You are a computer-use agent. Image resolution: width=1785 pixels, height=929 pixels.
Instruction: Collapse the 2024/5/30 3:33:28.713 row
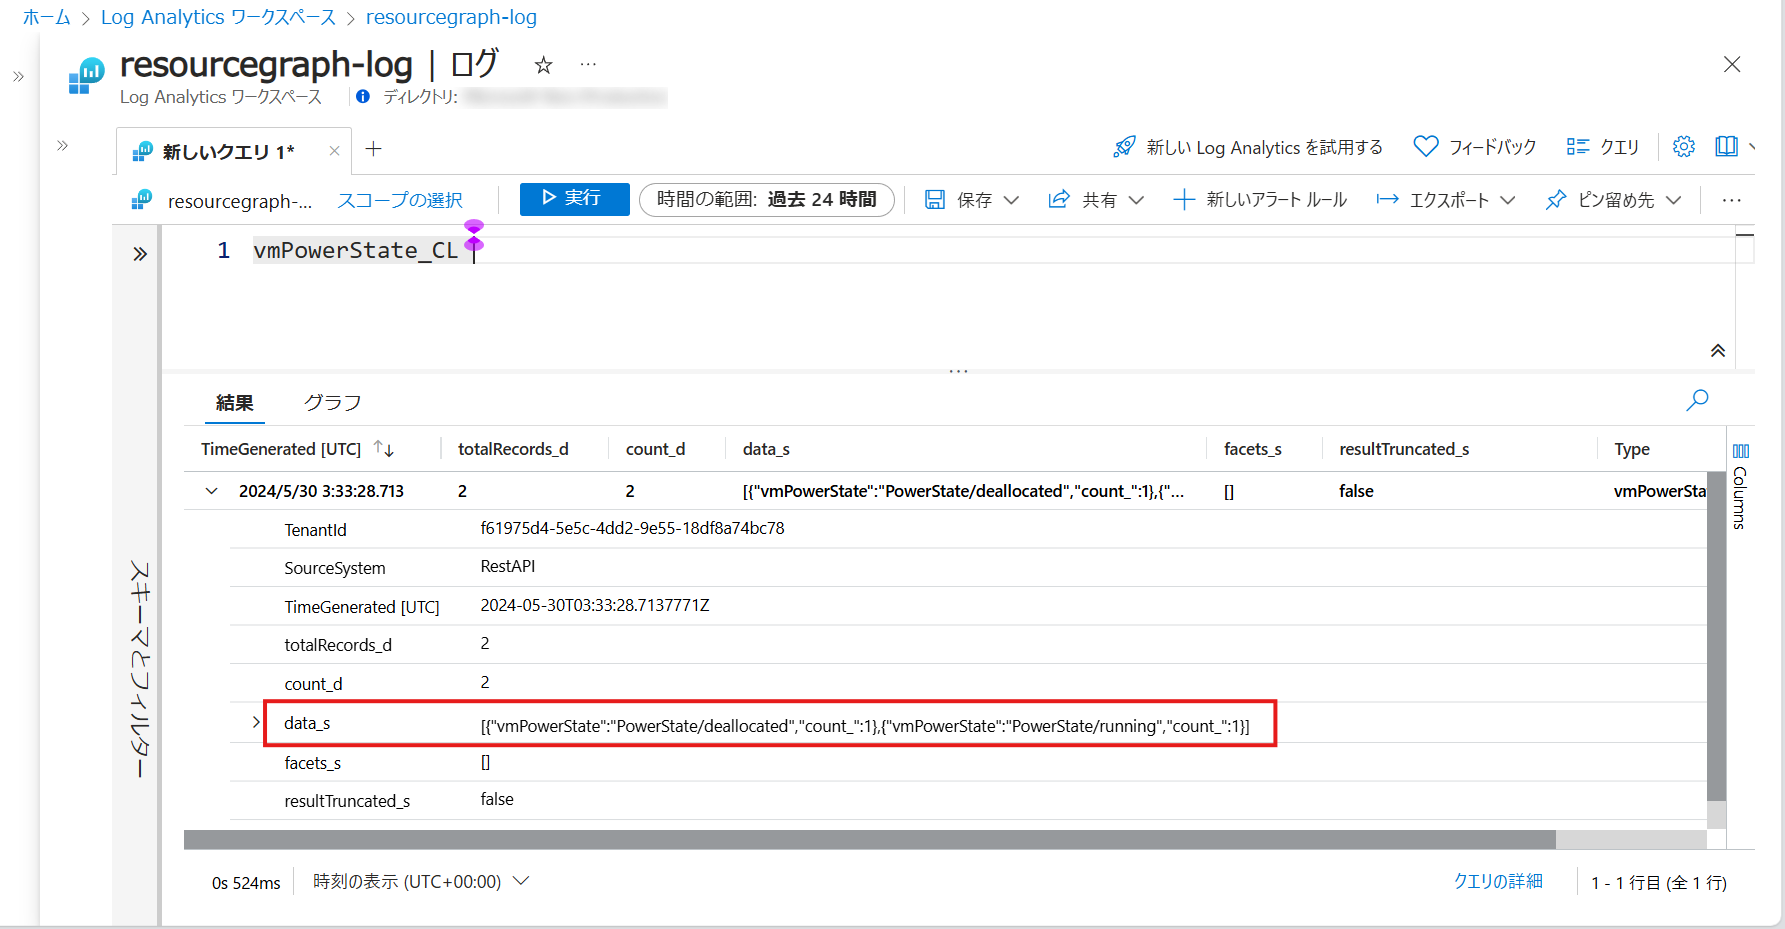pyautogui.click(x=211, y=491)
